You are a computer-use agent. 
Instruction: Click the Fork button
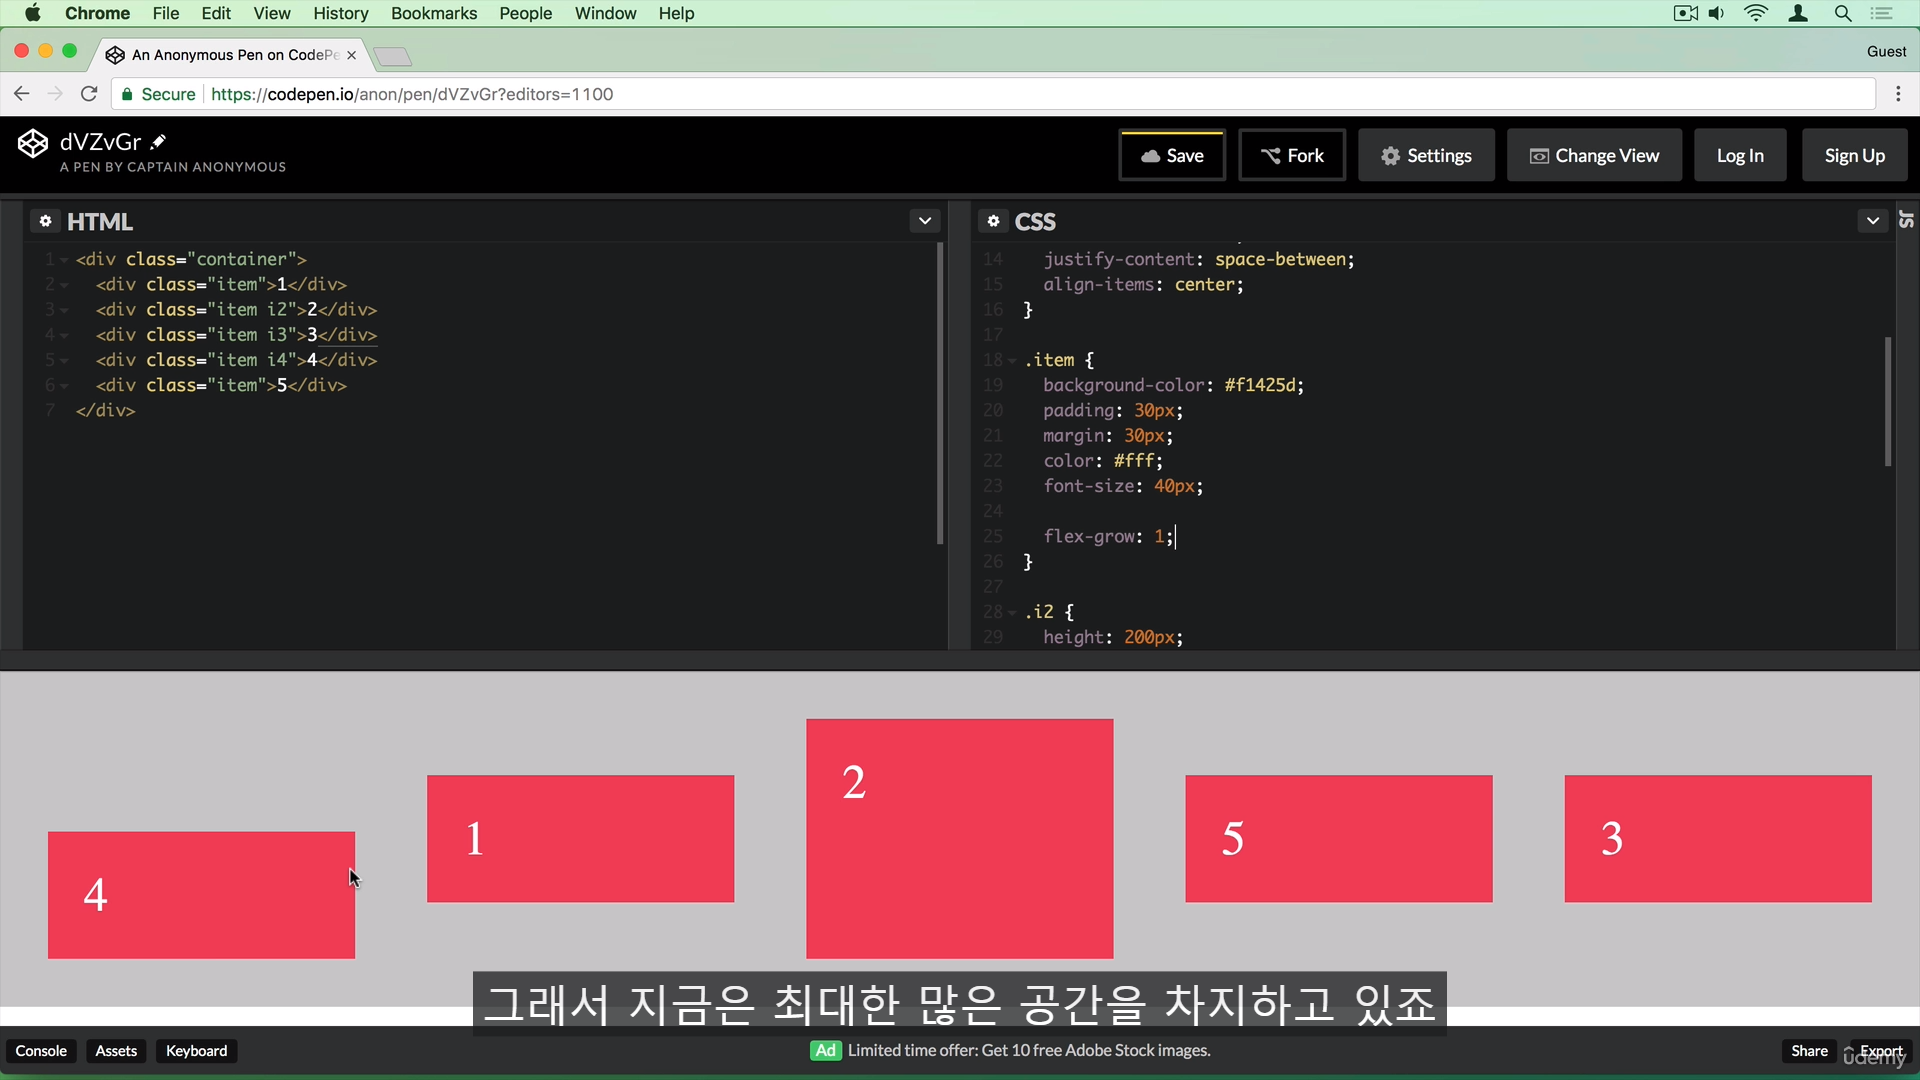click(1291, 155)
